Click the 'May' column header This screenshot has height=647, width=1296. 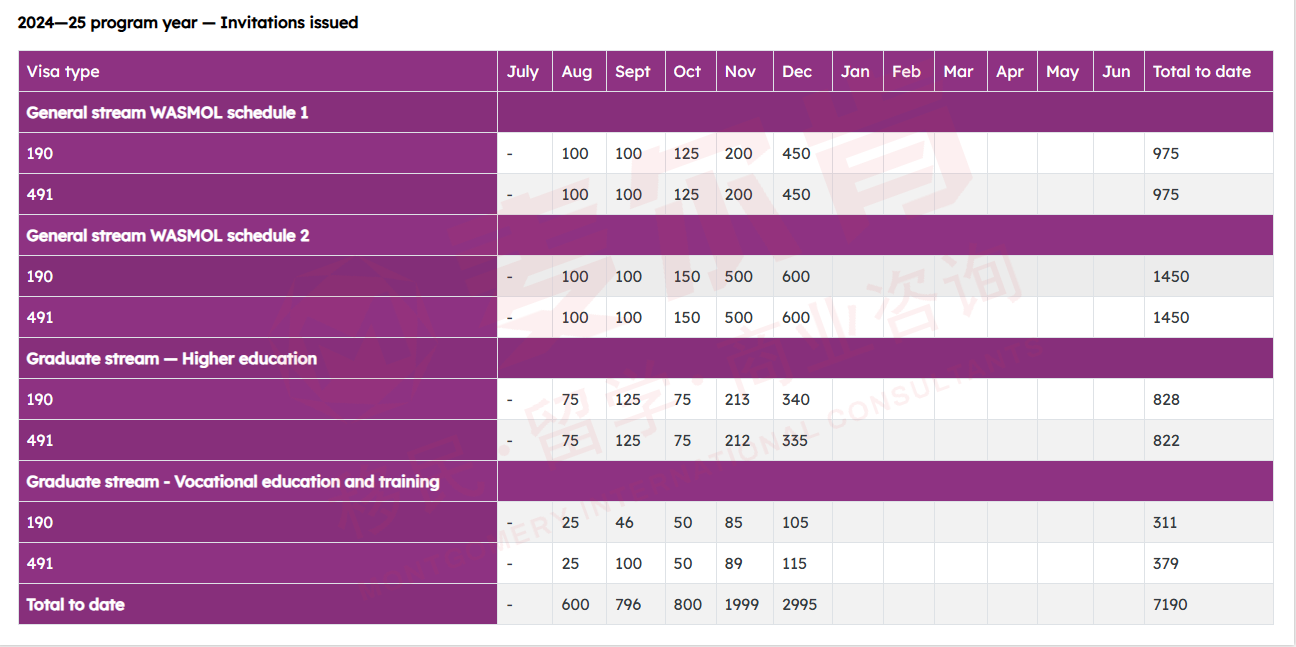click(x=1063, y=72)
